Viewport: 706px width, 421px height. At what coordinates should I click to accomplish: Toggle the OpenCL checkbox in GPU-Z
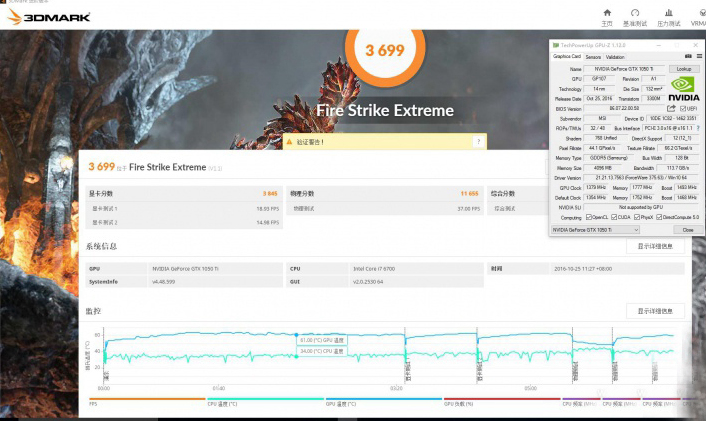[588, 217]
